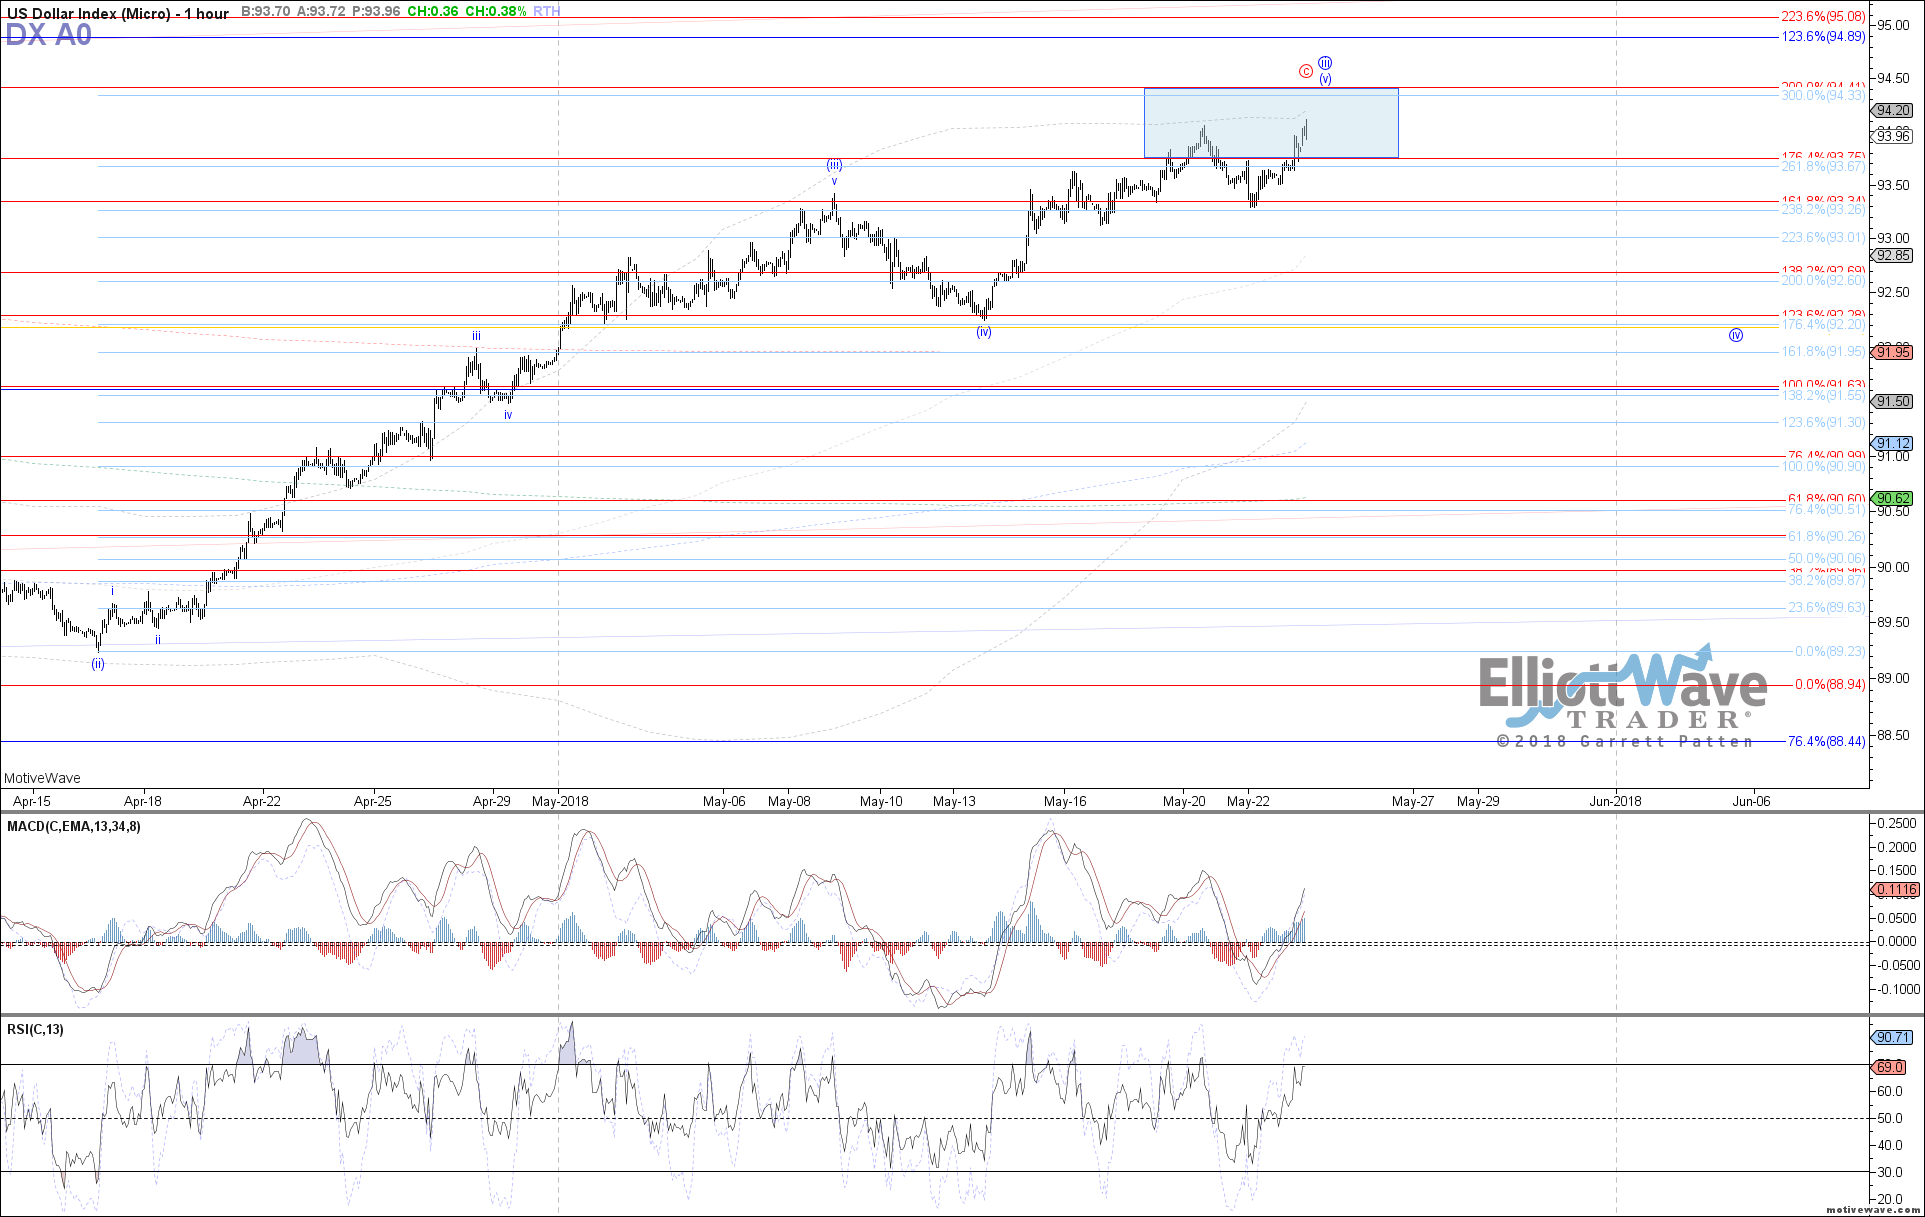Select the red 91.95 price tag
This screenshot has width=1925, height=1217.
pyautogui.click(x=1894, y=352)
